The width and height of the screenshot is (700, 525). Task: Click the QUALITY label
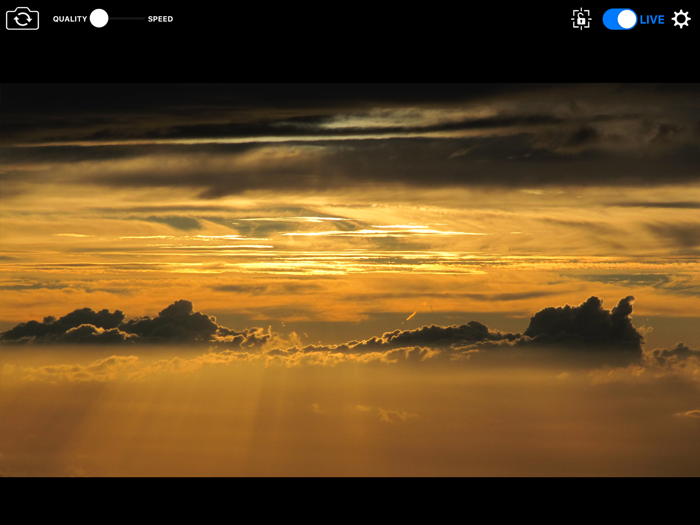pyautogui.click(x=70, y=19)
